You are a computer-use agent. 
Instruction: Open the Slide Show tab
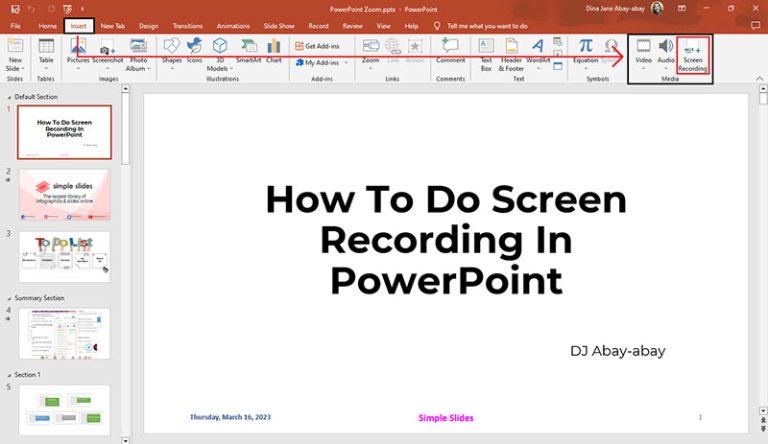279,26
